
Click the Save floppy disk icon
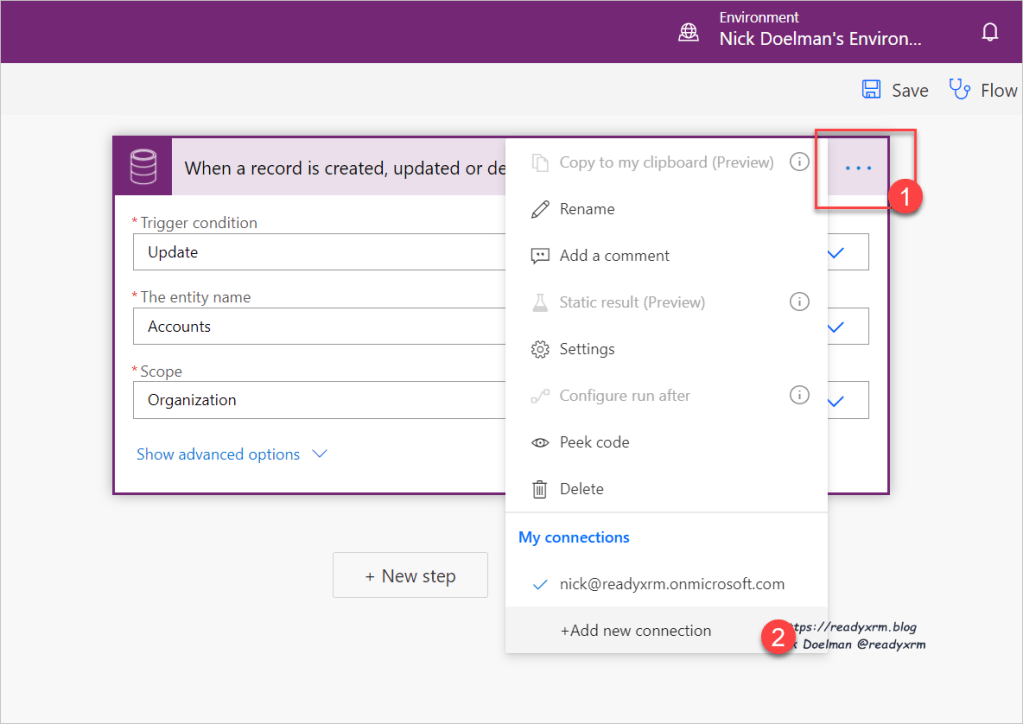tap(872, 90)
